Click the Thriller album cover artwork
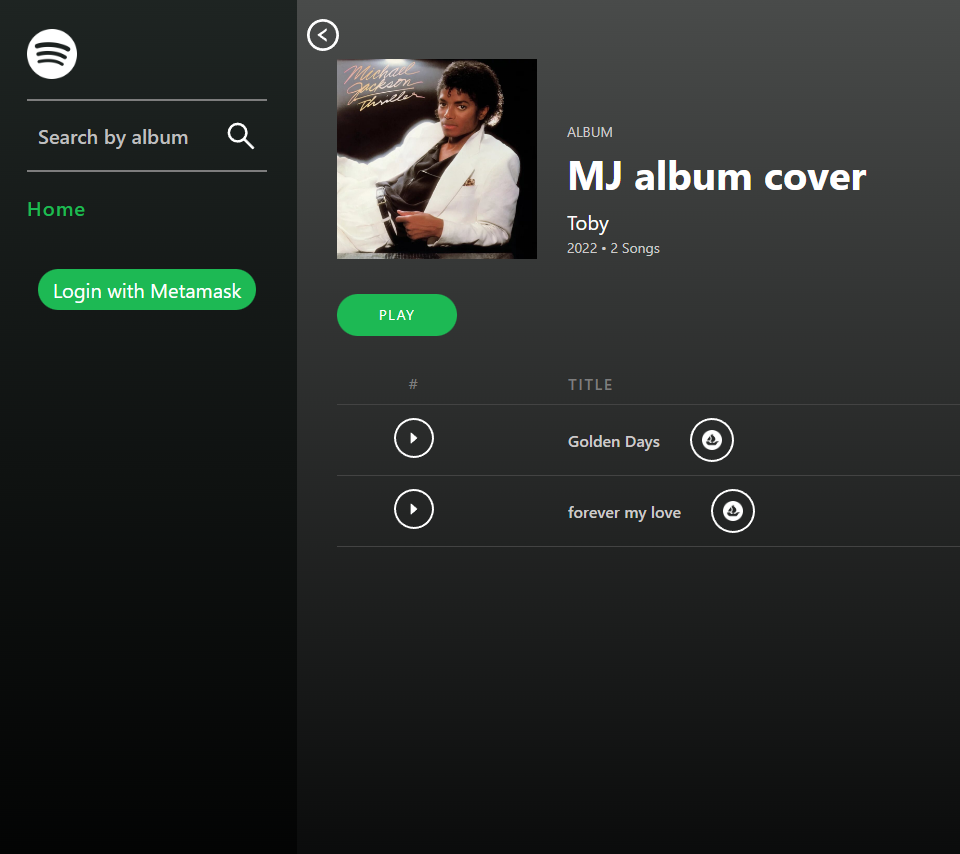The height and width of the screenshot is (854, 960). [437, 158]
